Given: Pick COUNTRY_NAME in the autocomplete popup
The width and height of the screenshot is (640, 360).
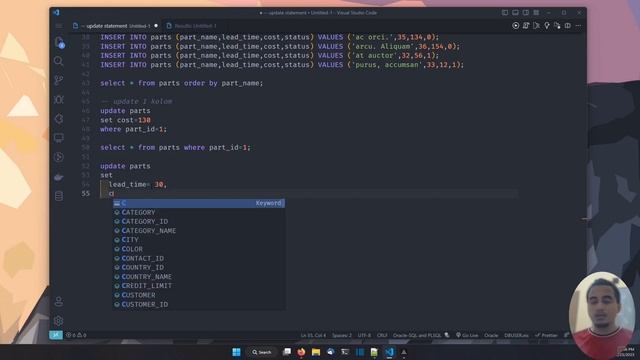Looking at the screenshot, I should pos(199,277).
